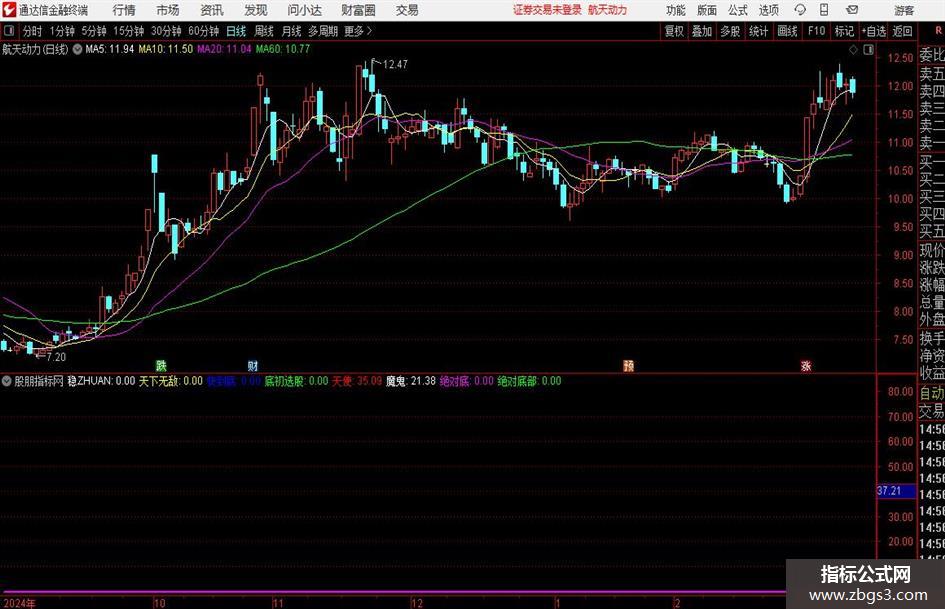945x609 pixels.
Task: Open the 市场 menu
Action: [x=168, y=10]
